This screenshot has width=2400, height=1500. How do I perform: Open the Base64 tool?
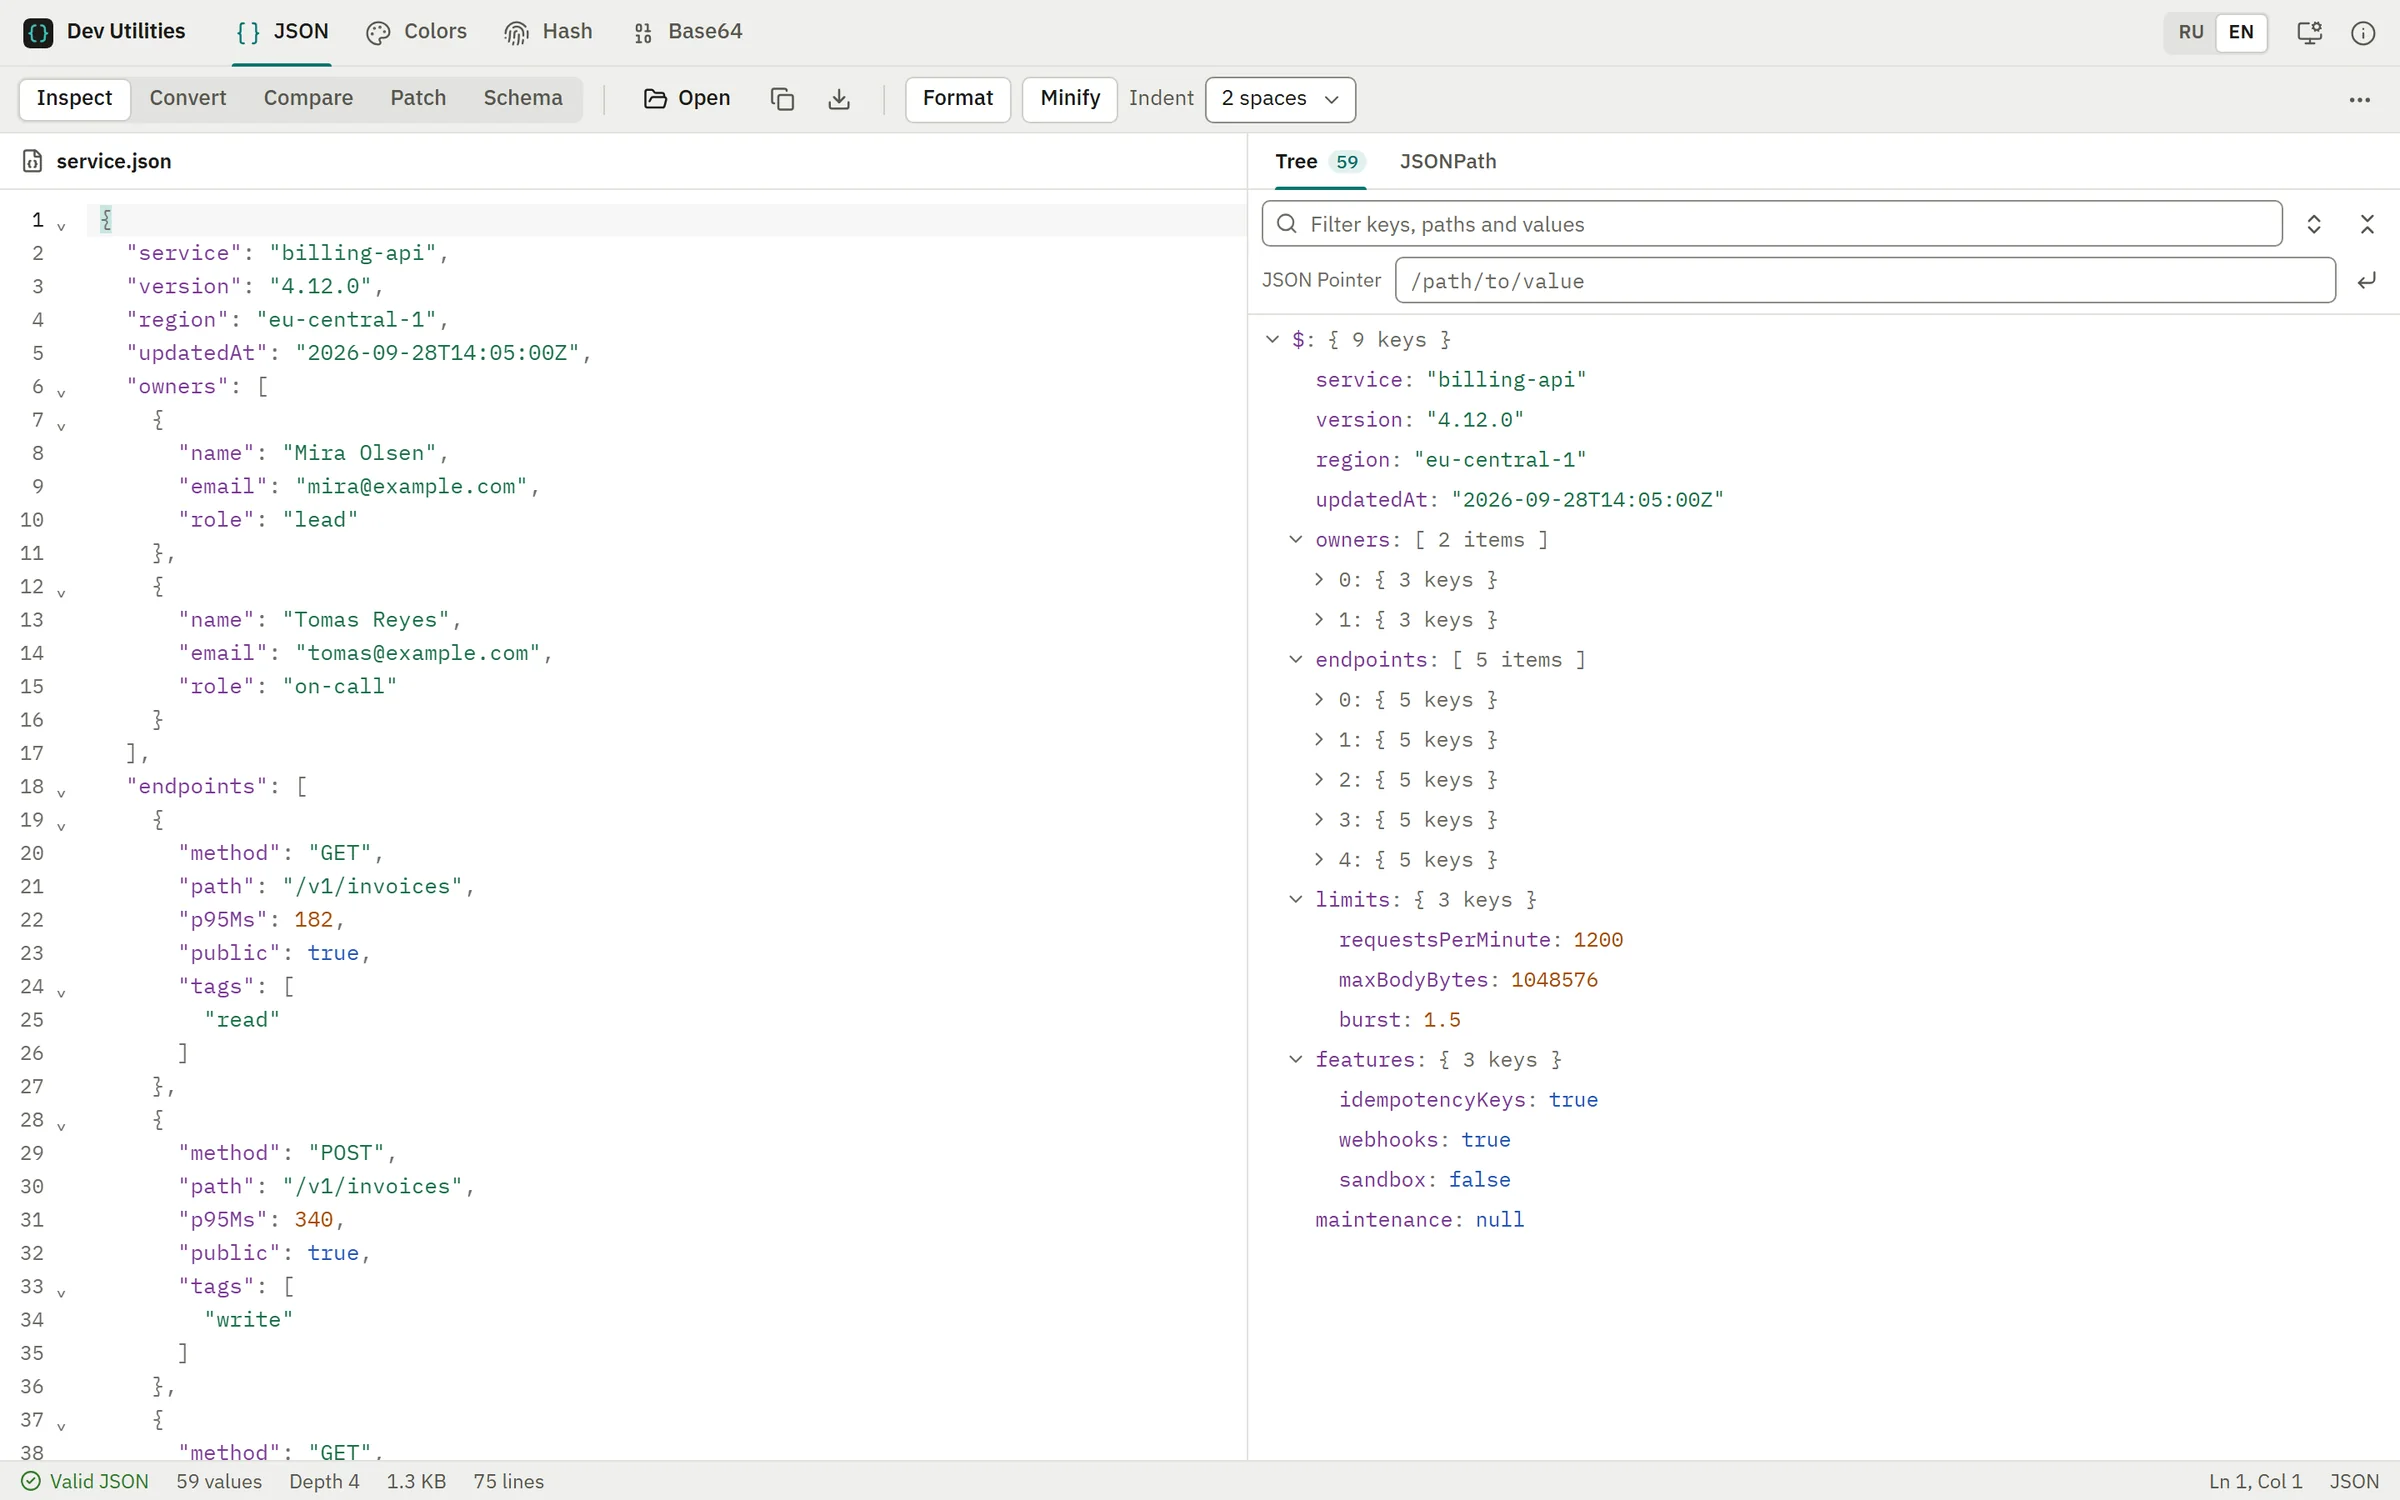[x=688, y=32]
